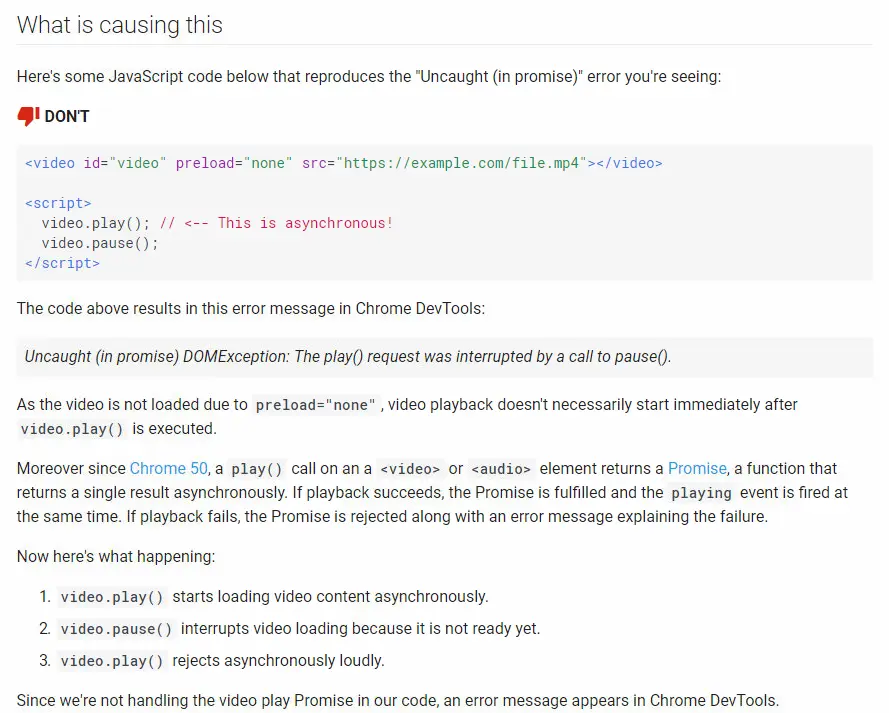Click the red thumbs-down icon
This screenshot has height=713, width=889.
pyautogui.click(x=28, y=117)
